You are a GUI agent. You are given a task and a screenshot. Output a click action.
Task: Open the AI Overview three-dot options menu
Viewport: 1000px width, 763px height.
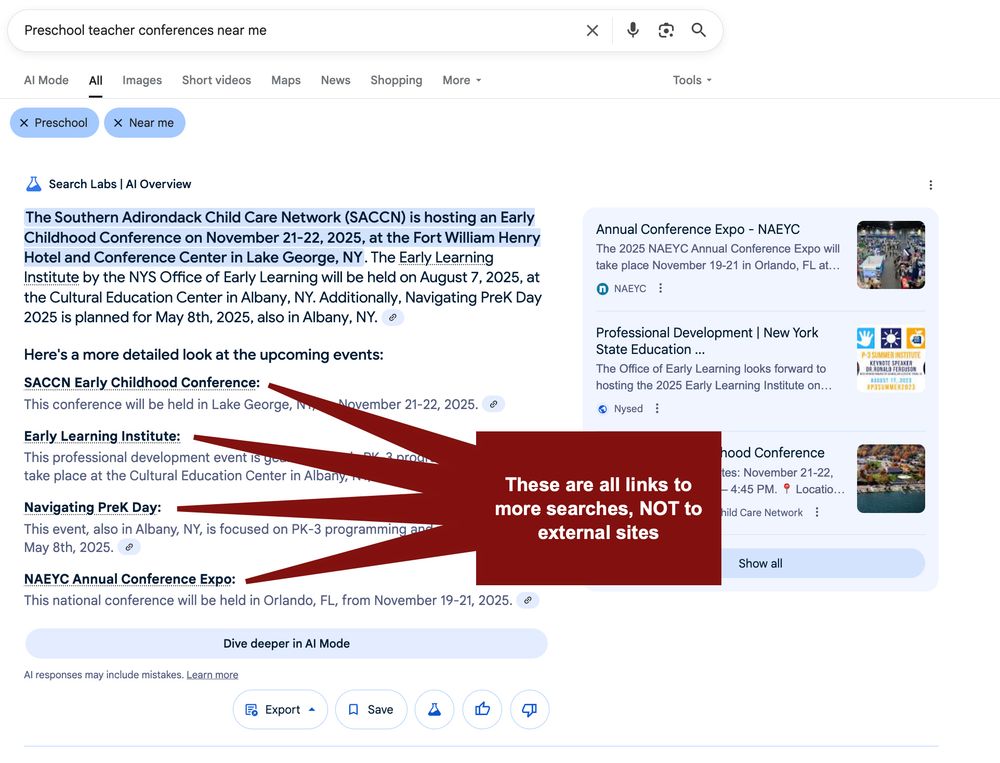(x=930, y=185)
